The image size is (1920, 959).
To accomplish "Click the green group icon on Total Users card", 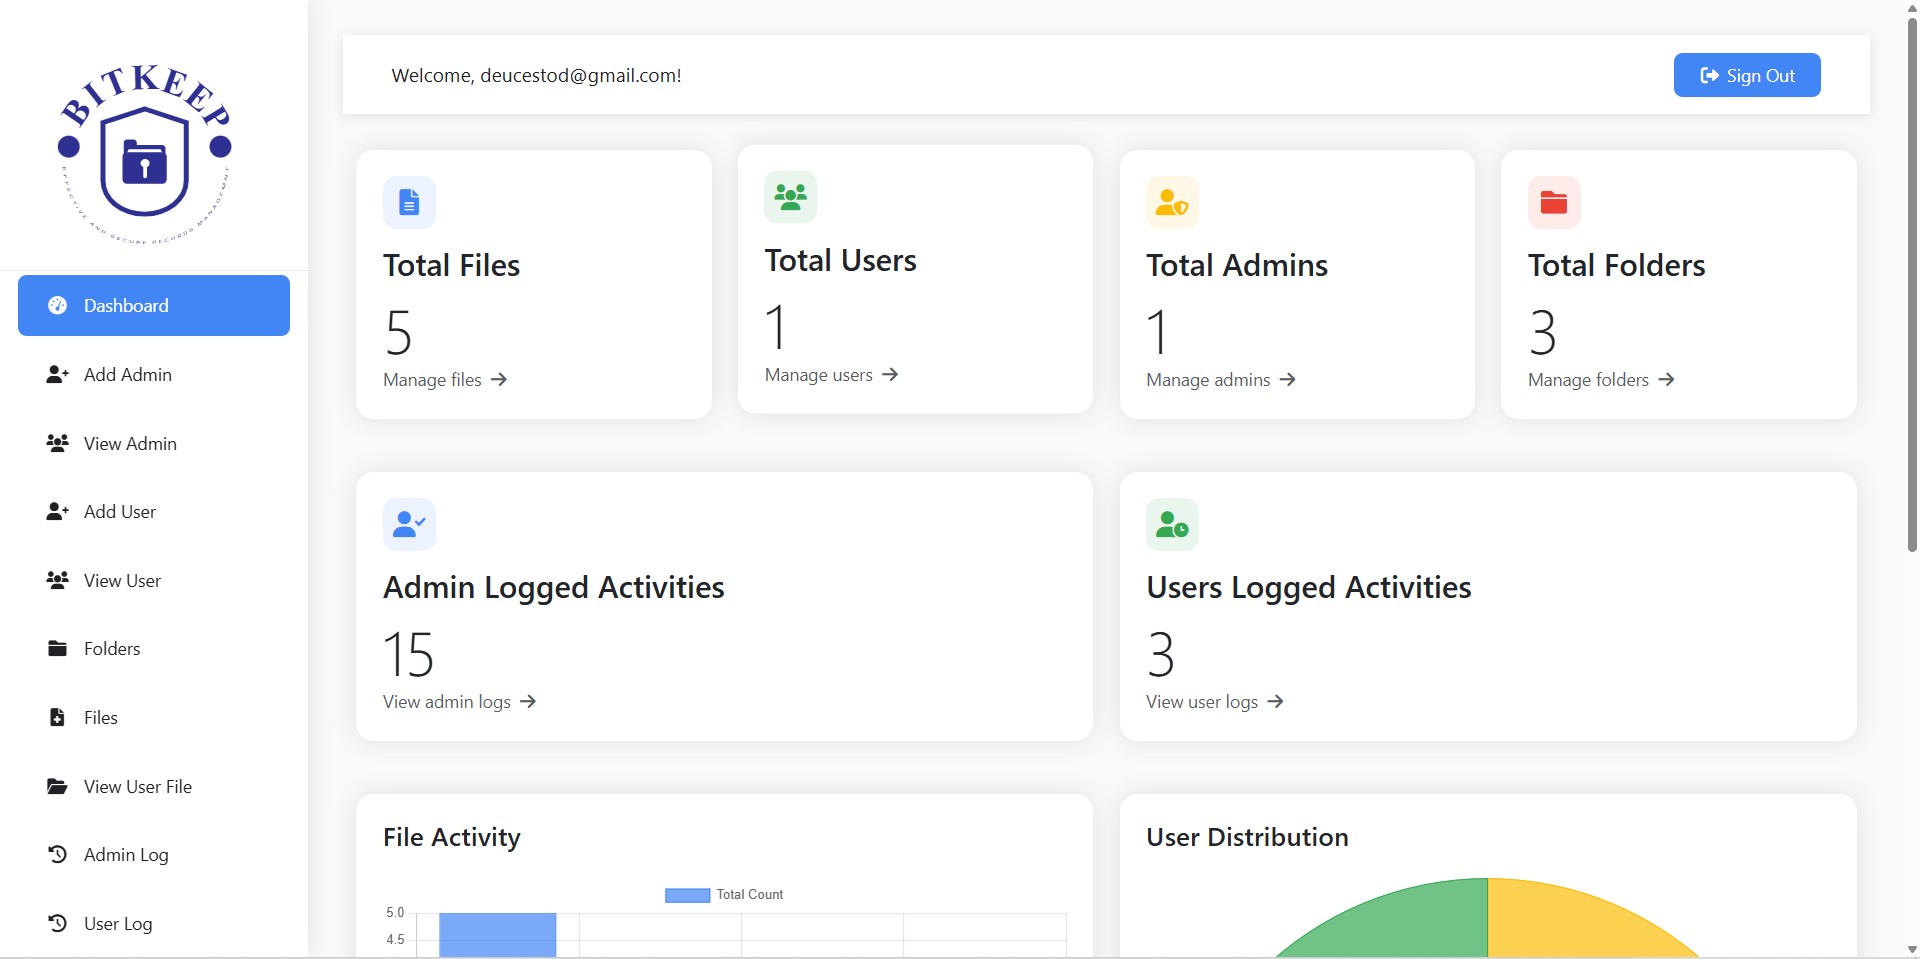I will tap(790, 197).
